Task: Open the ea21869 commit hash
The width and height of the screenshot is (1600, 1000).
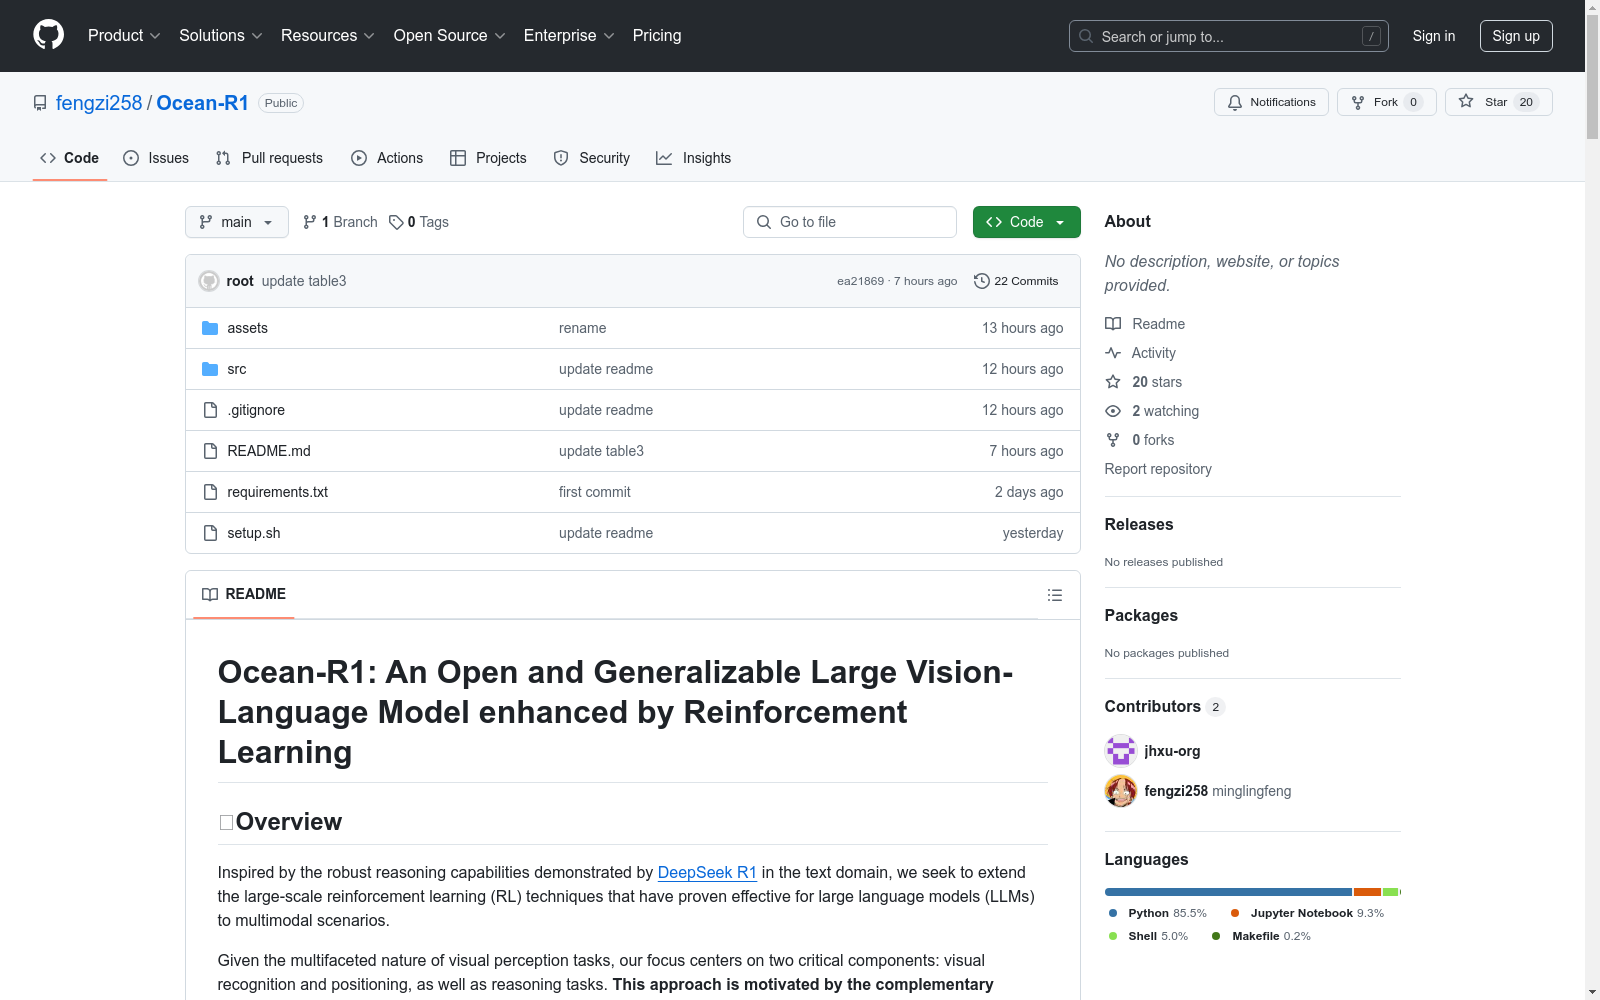Action: pos(860,281)
